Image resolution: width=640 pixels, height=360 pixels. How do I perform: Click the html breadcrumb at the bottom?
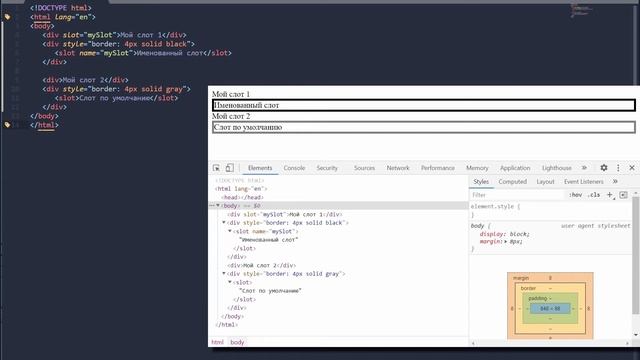218,342
